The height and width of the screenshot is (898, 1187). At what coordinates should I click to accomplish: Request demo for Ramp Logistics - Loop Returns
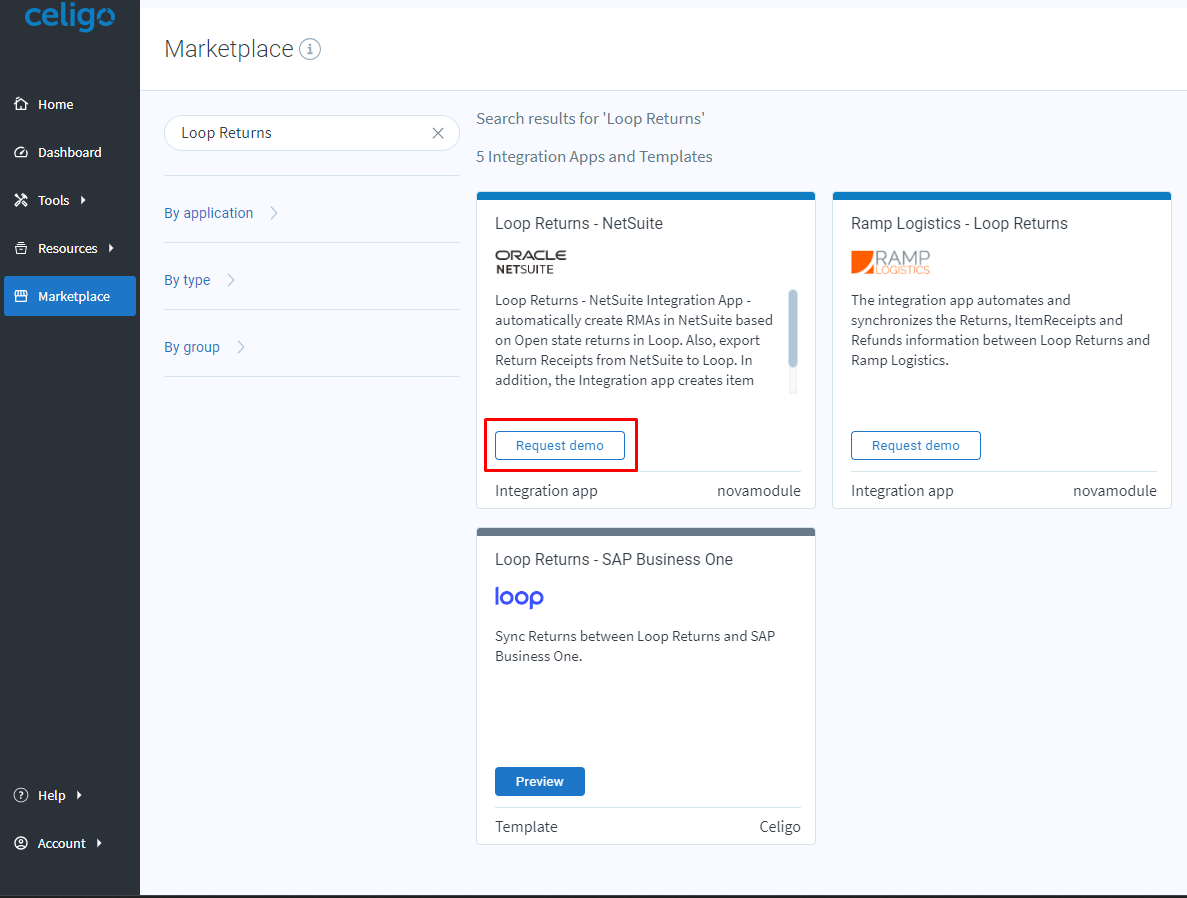click(915, 445)
